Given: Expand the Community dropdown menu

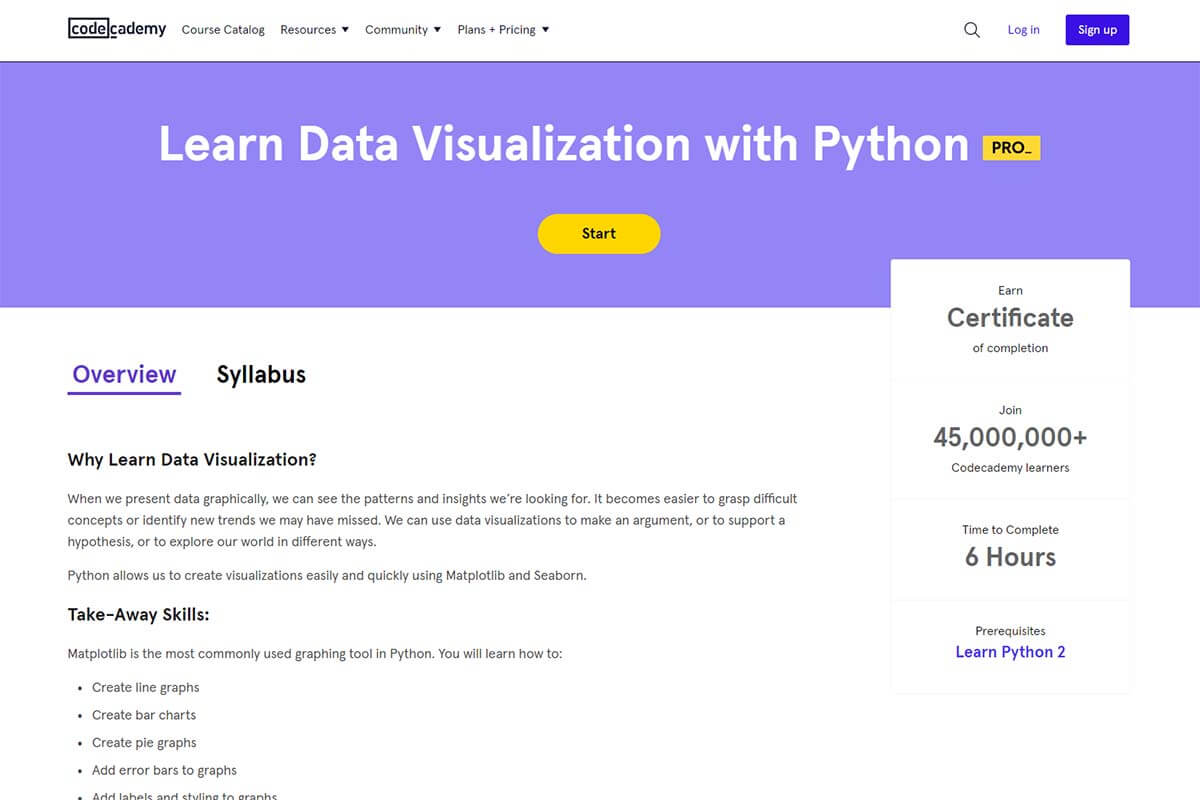Looking at the screenshot, I should point(403,30).
